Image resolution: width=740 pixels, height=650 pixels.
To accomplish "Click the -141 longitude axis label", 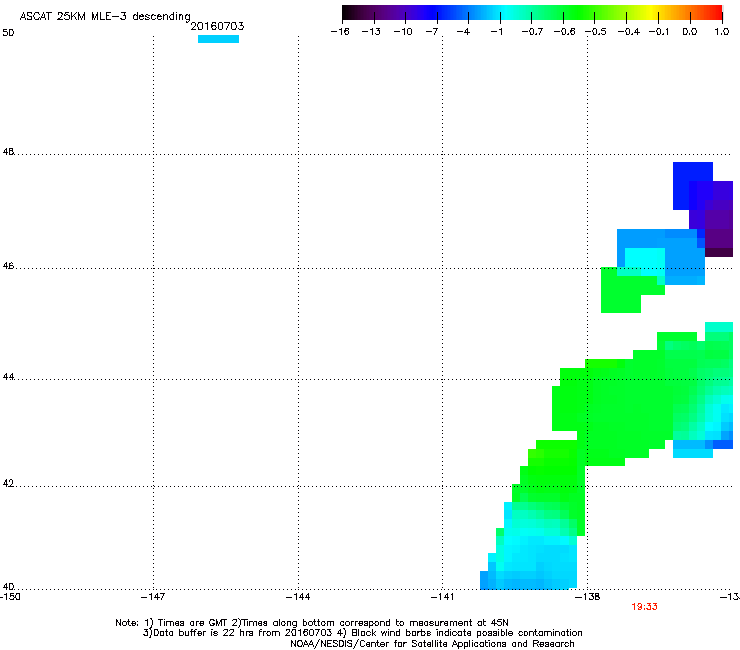I will coord(443,597).
